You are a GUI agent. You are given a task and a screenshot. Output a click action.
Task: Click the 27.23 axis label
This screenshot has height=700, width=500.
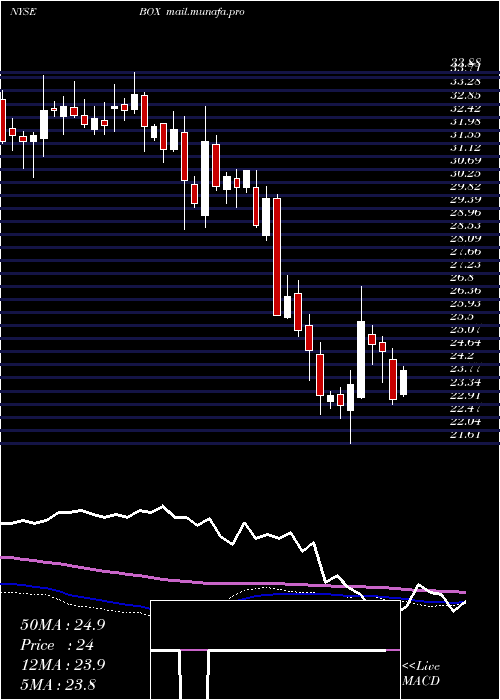click(465, 265)
